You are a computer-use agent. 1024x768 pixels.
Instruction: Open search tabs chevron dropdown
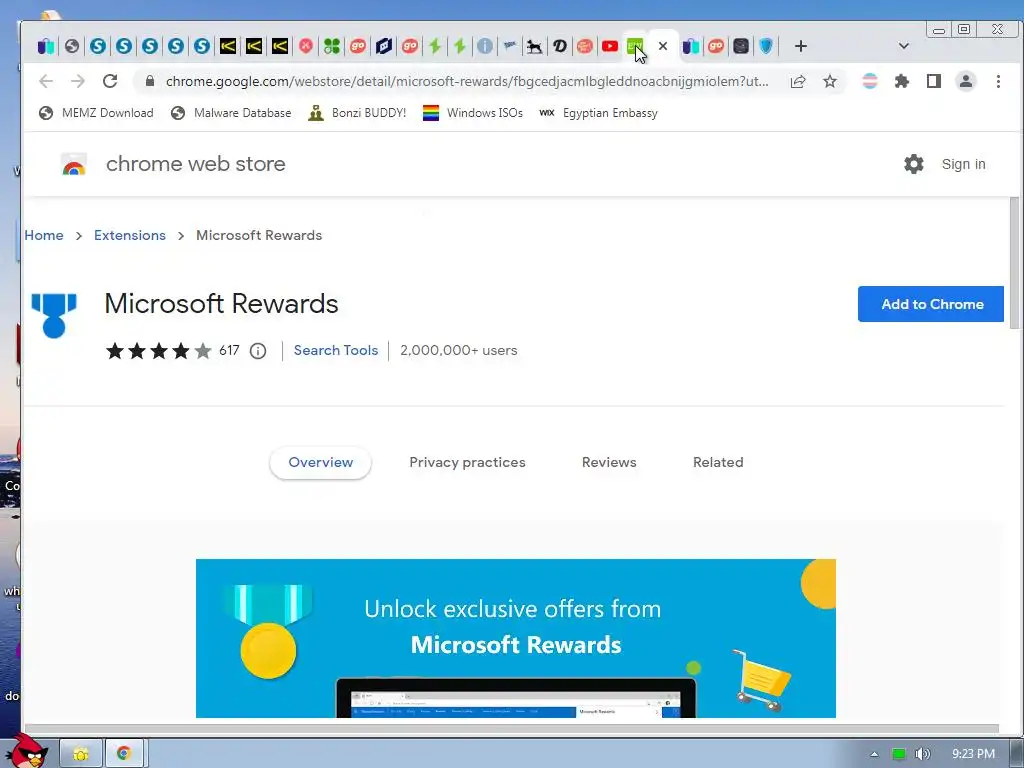[x=904, y=46]
